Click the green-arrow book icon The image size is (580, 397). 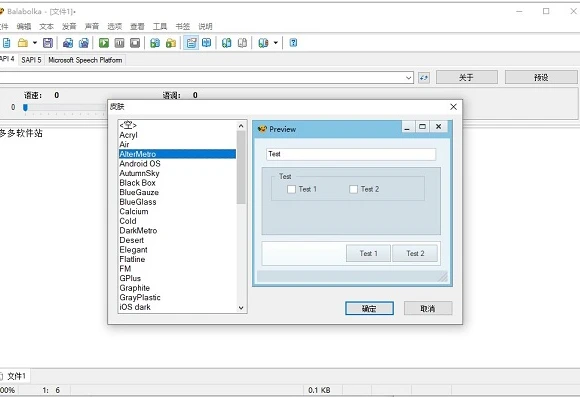(x=226, y=43)
